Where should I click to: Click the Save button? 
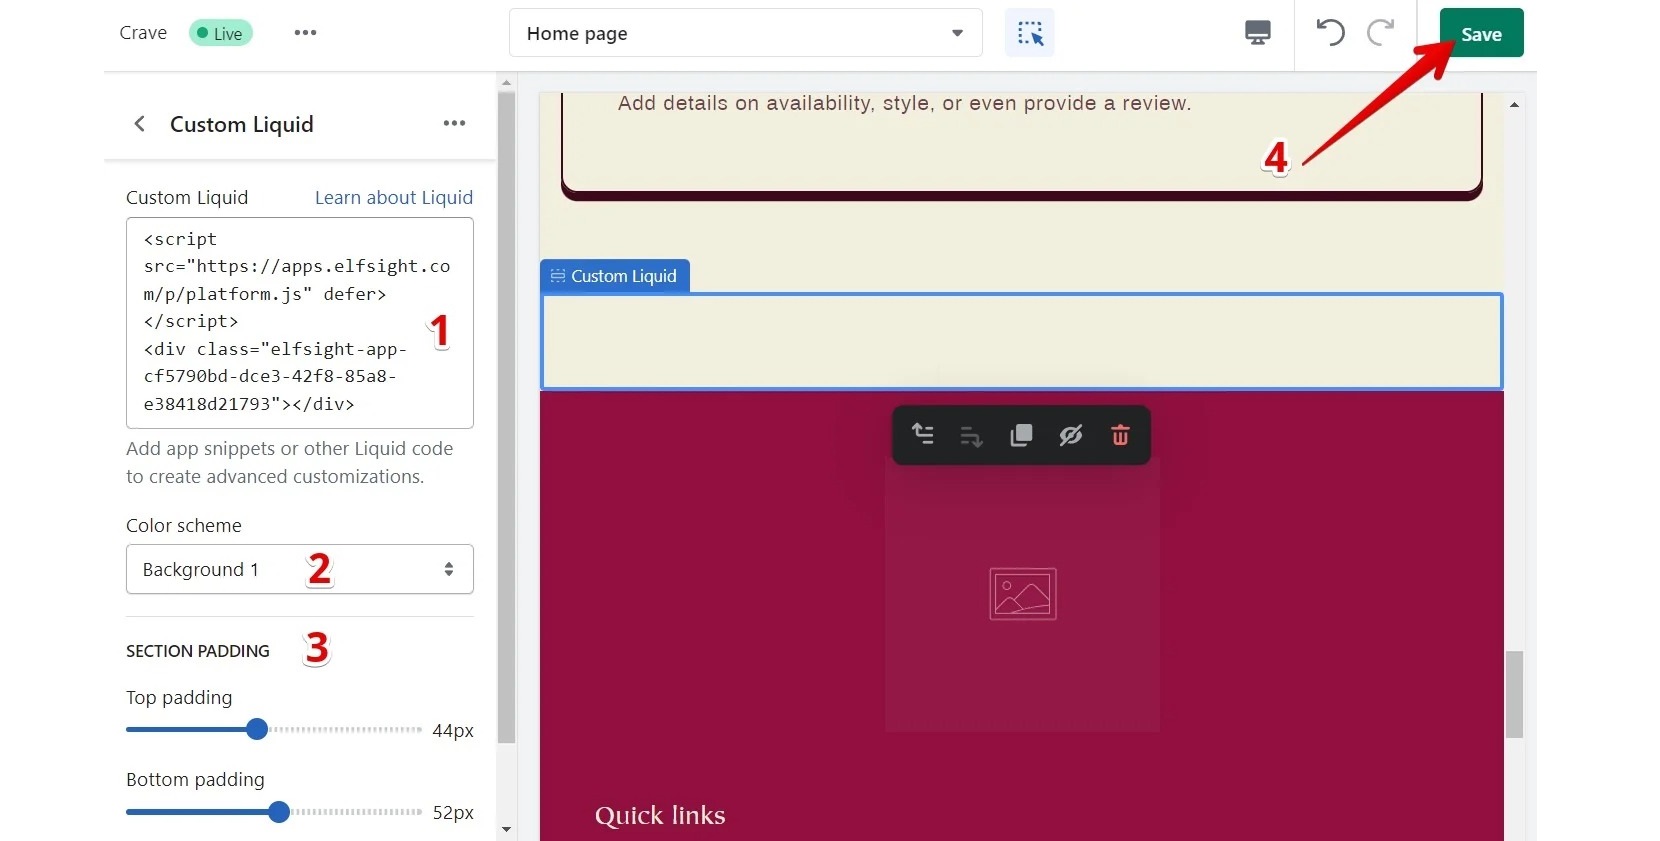coord(1481,34)
